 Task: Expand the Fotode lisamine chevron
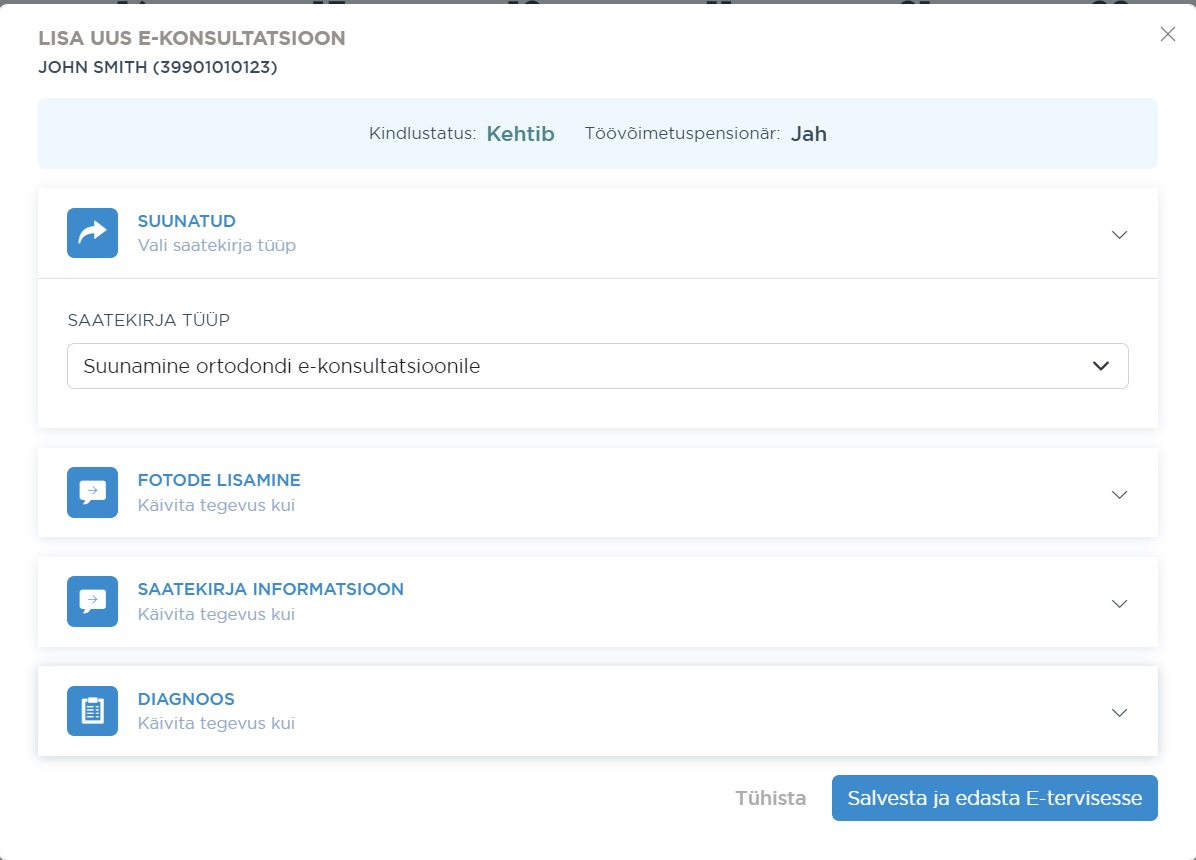tap(1119, 494)
